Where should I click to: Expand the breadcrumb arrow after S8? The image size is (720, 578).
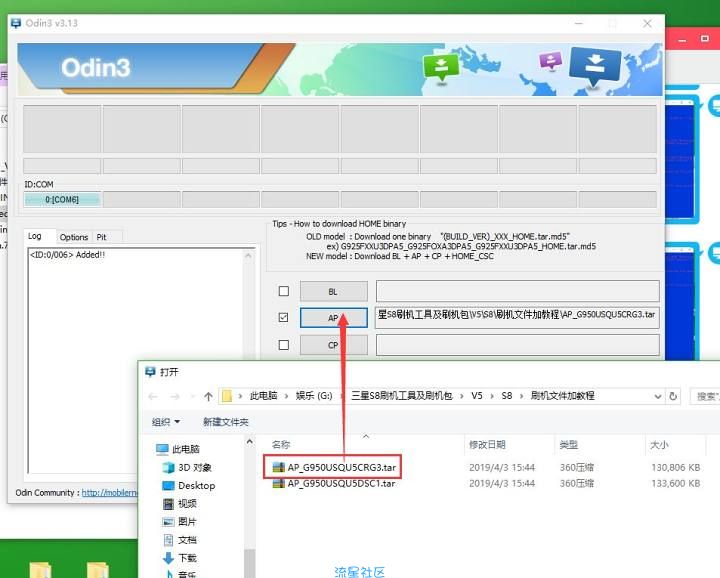click(x=522, y=396)
